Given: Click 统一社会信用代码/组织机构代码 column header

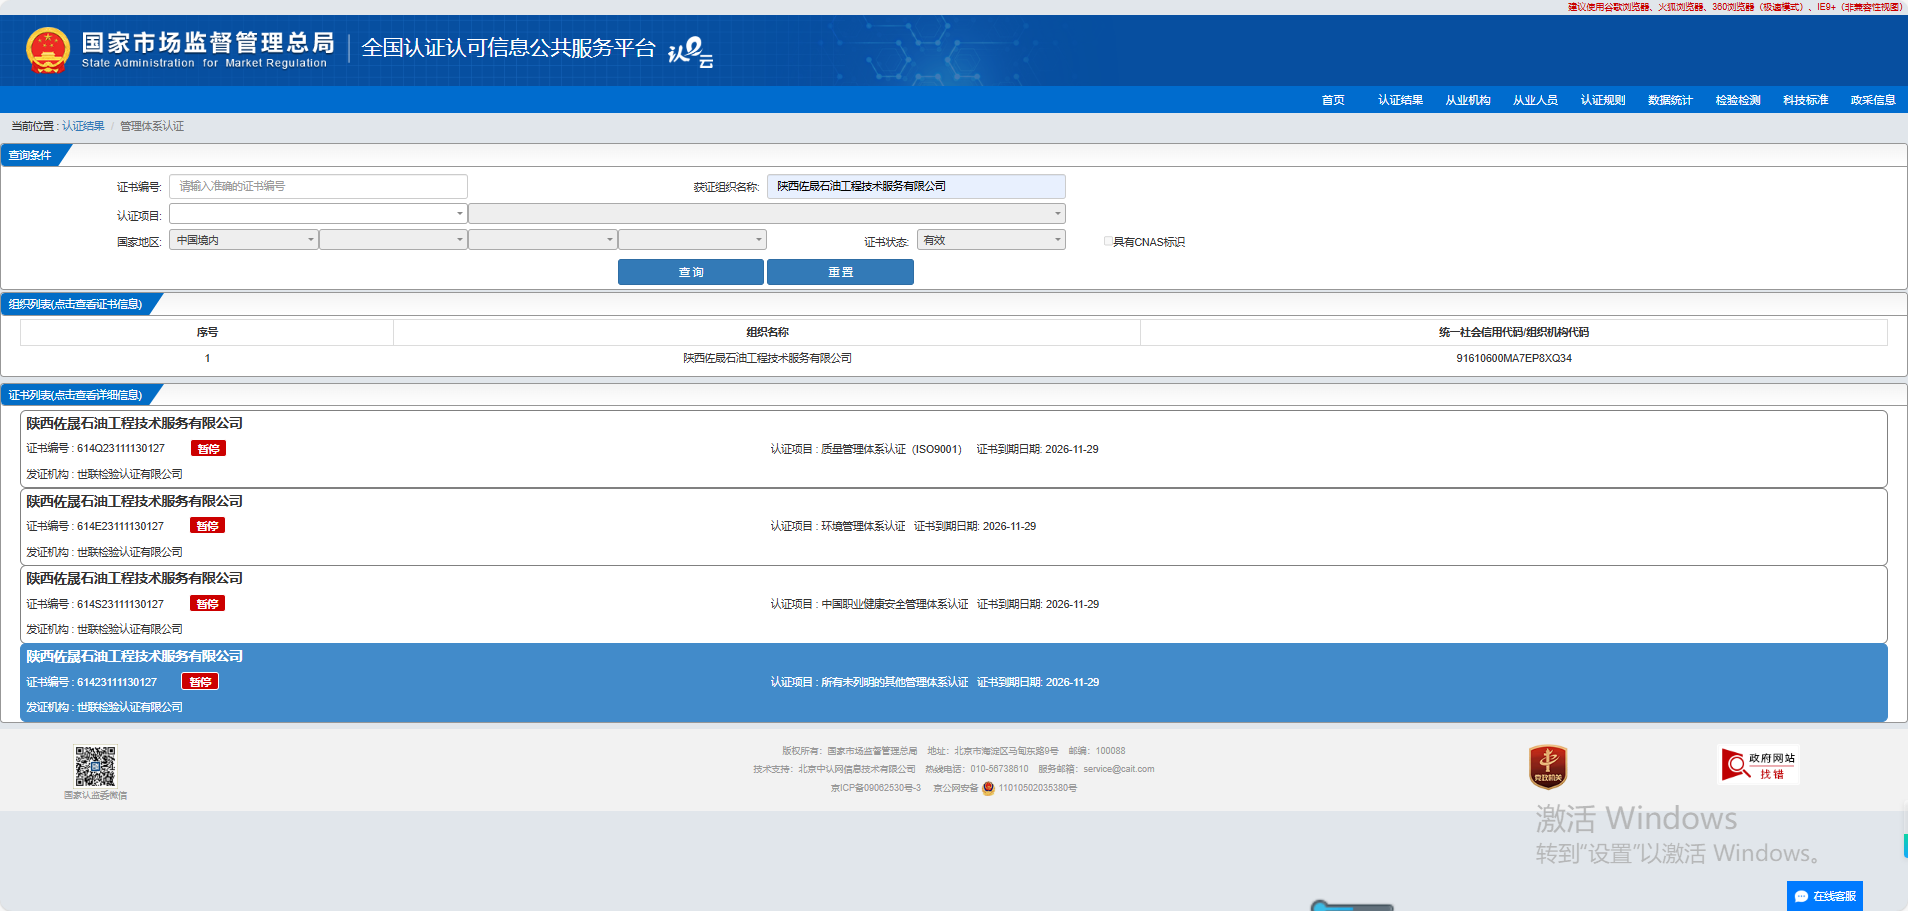Looking at the screenshot, I should (x=1514, y=332).
